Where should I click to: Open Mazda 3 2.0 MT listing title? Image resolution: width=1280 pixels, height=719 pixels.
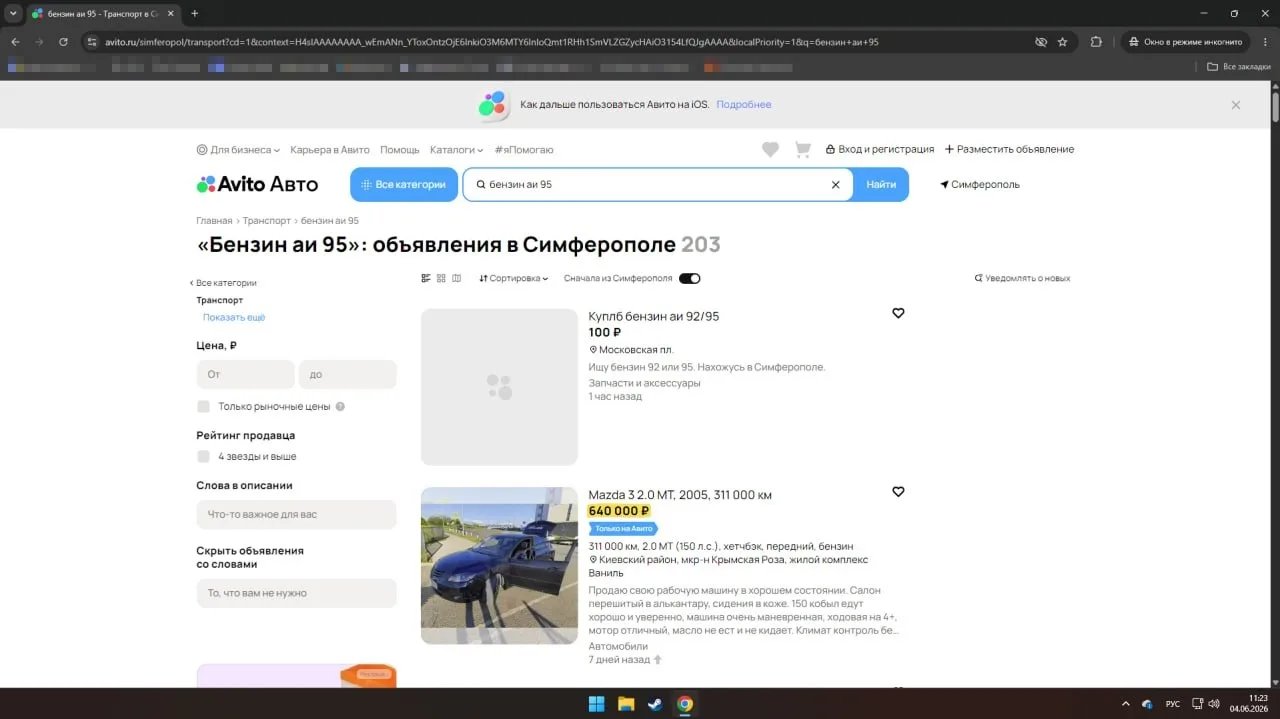[x=680, y=495]
